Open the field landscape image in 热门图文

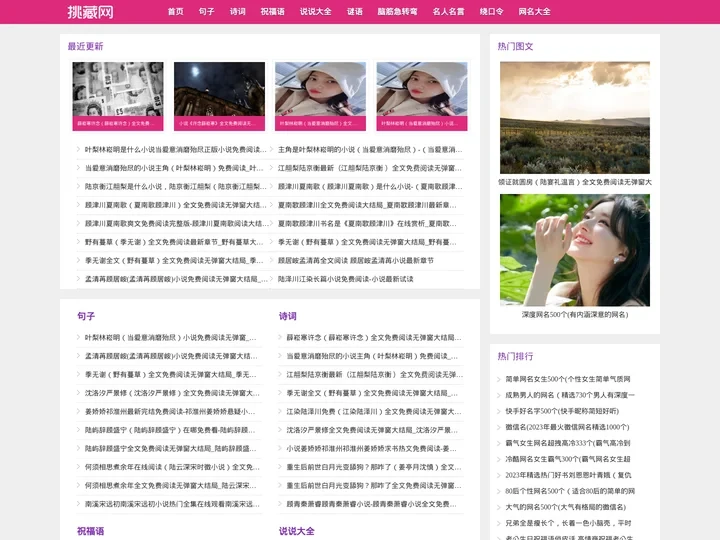click(575, 118)
